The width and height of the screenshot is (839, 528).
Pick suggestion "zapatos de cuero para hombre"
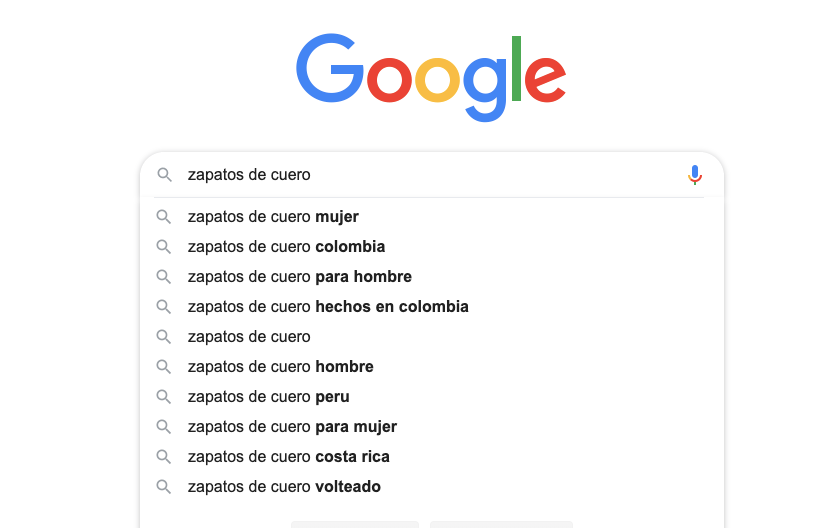pyautogui.click(x=299, y=277)
